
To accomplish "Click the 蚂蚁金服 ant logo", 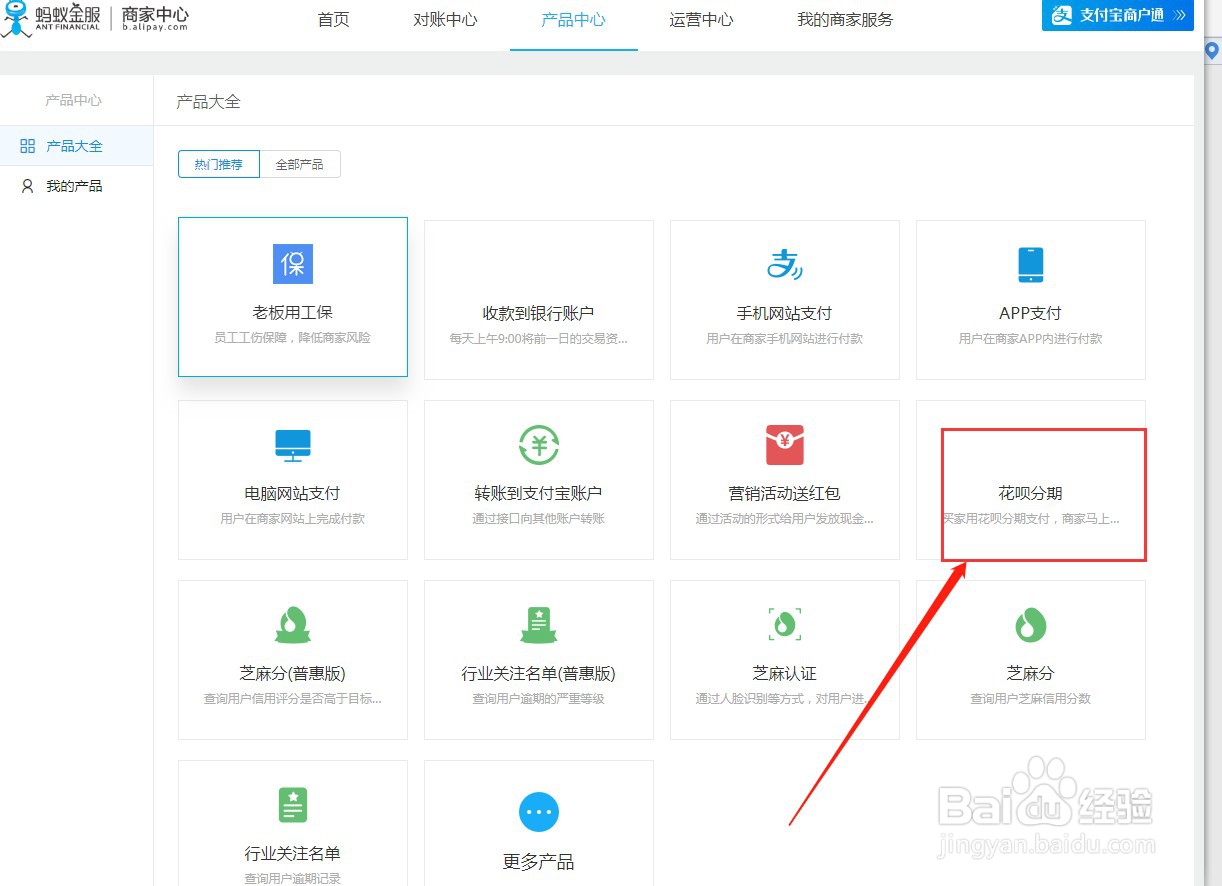I will point(15,18).
